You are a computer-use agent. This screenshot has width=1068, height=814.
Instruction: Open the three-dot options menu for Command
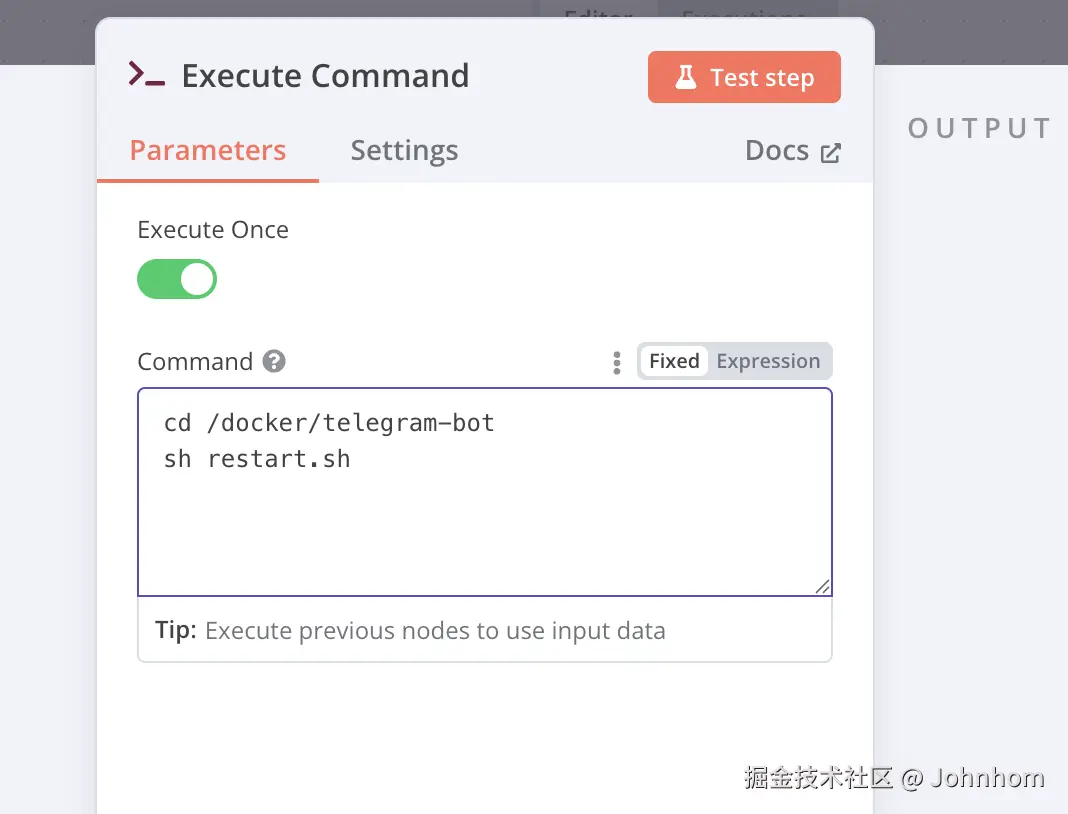617,362
